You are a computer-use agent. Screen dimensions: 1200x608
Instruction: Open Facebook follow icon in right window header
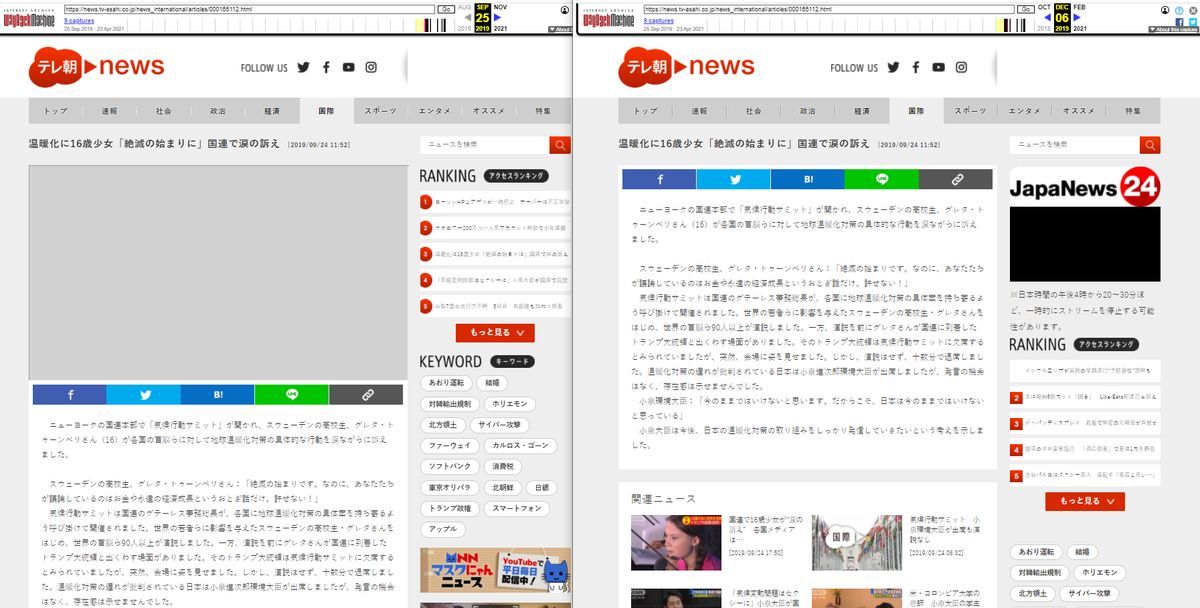pyautogui.click(x=916, y=67)
